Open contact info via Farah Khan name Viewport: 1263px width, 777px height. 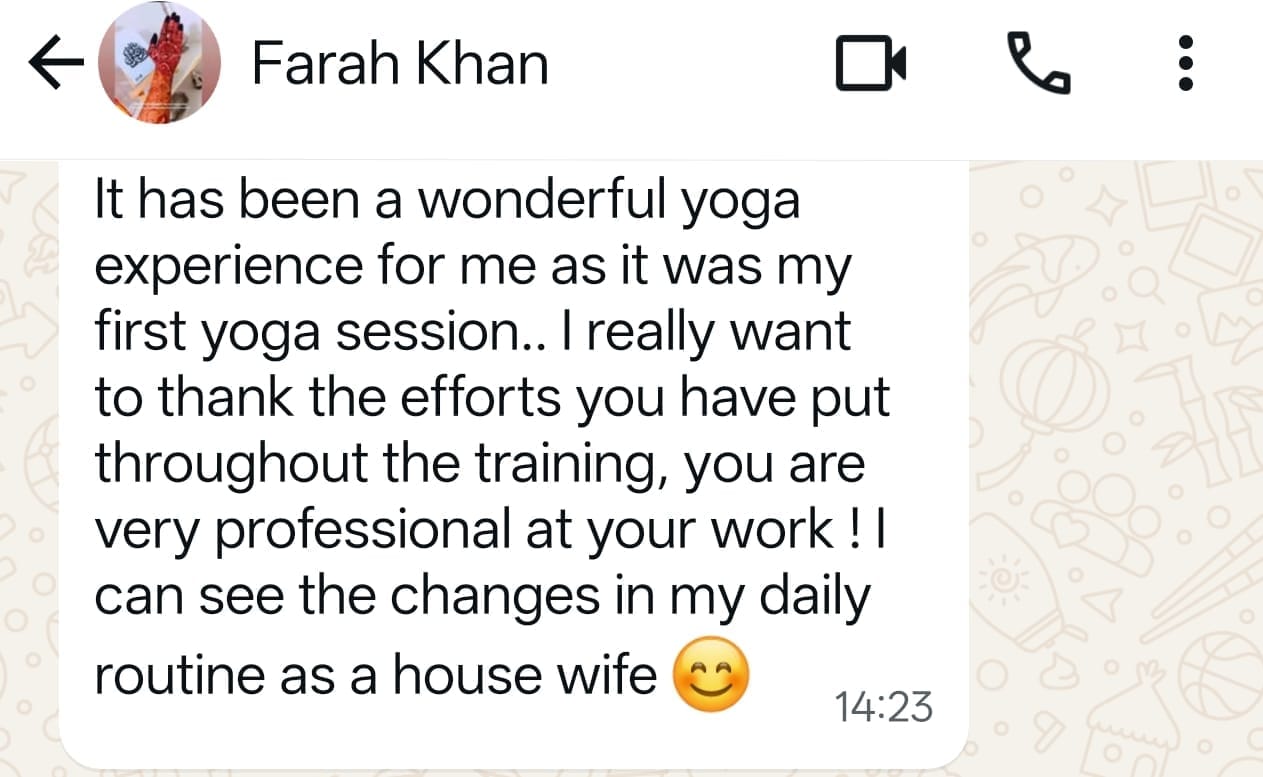tap(399, 64)
